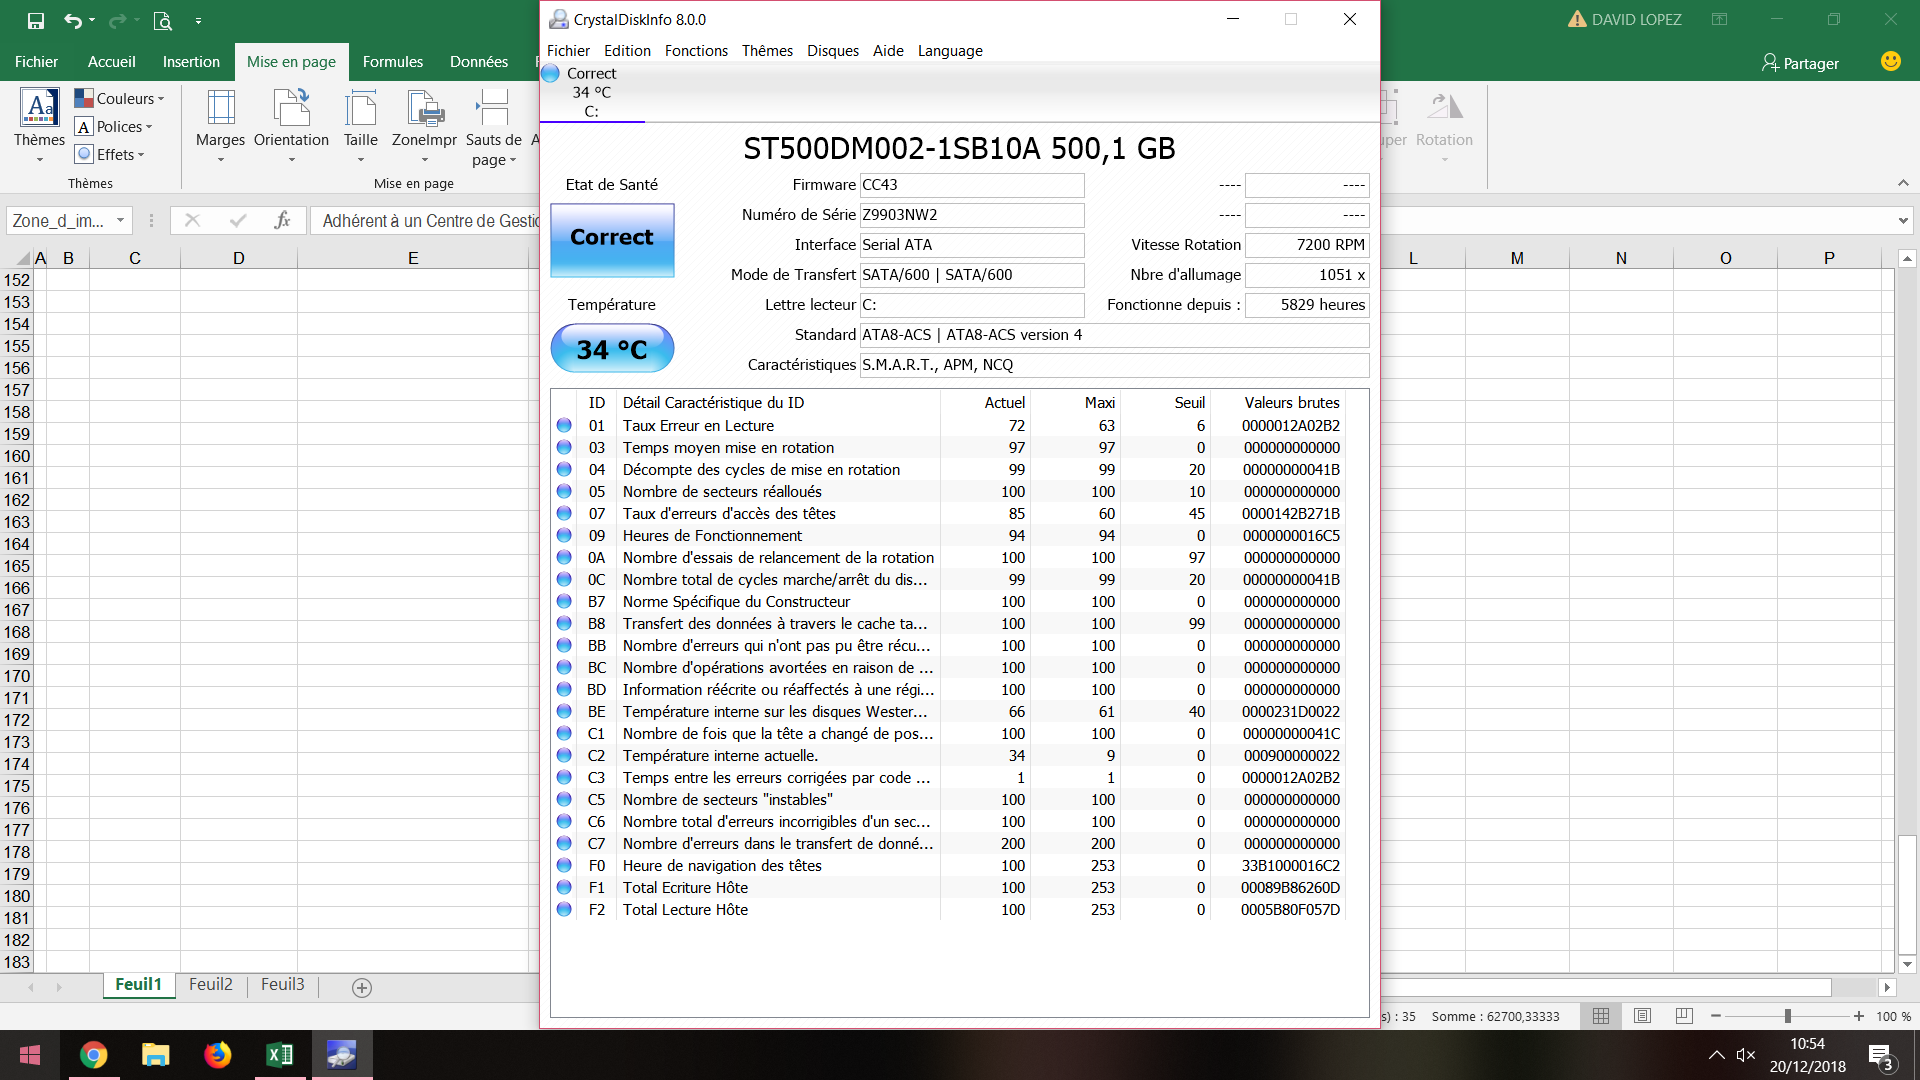The height and width of the screenshot is (1080, 1920).
Task: Click the zoom slider handle
Action: tap(1787, 1016)
